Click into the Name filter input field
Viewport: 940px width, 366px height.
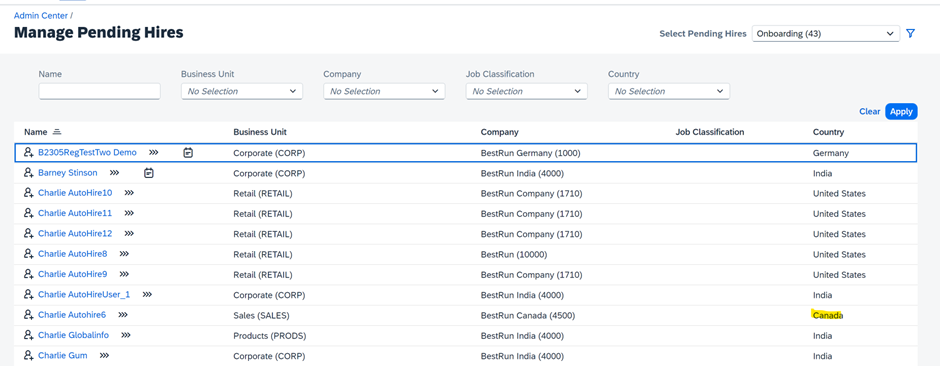pyautogui.click(x=100, y=91)
